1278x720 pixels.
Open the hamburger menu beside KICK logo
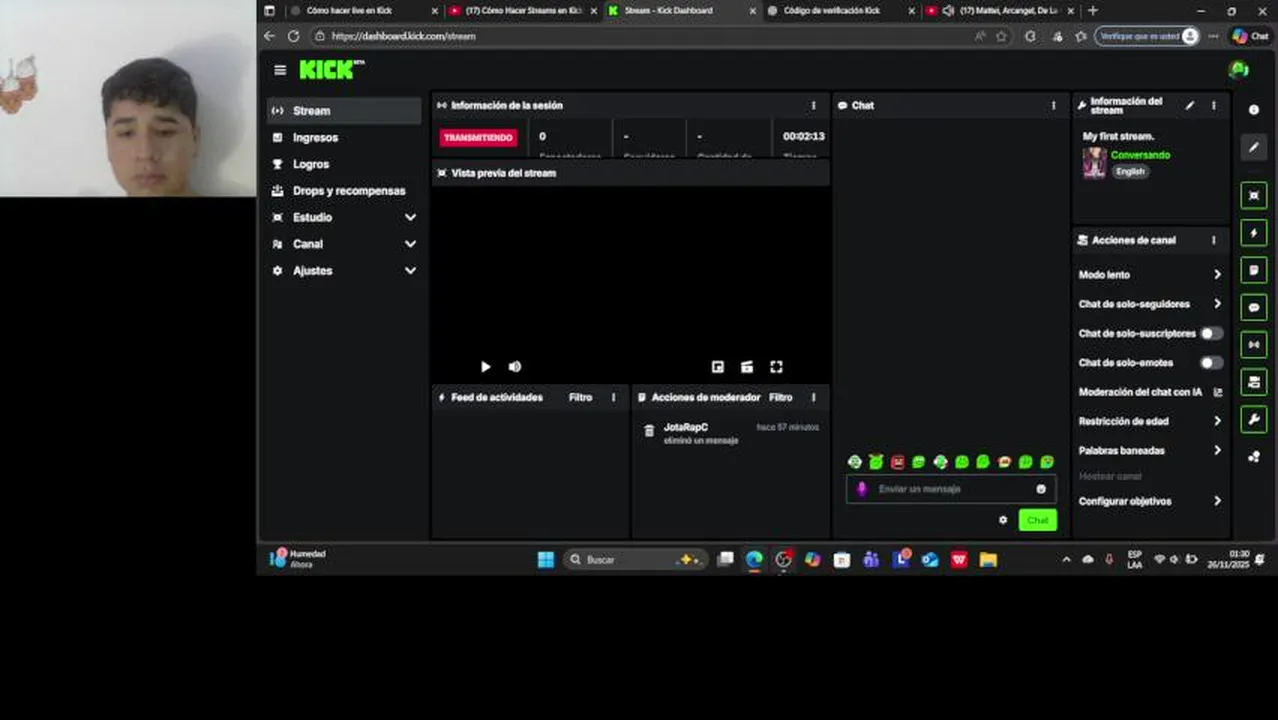(x=280, y=70)
